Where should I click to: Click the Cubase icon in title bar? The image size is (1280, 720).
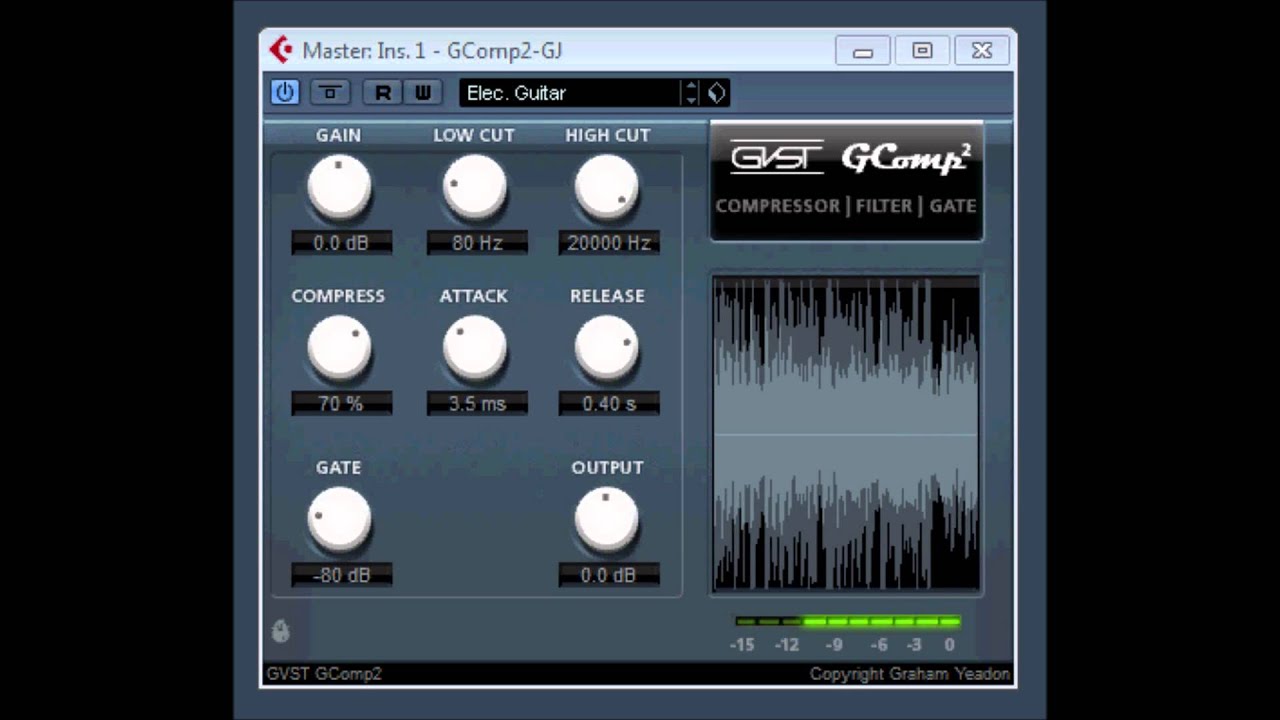(281, 49)
